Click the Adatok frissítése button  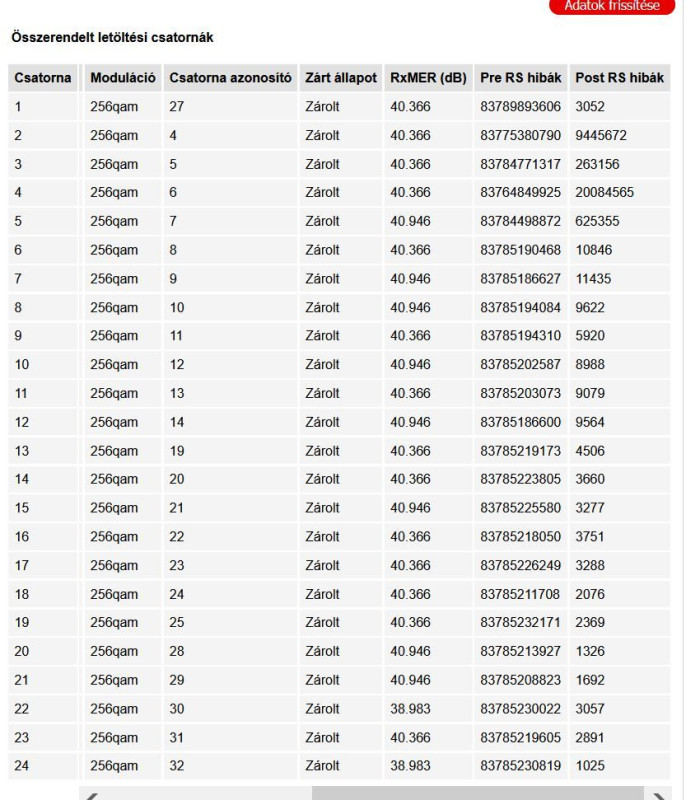point(612,6)
